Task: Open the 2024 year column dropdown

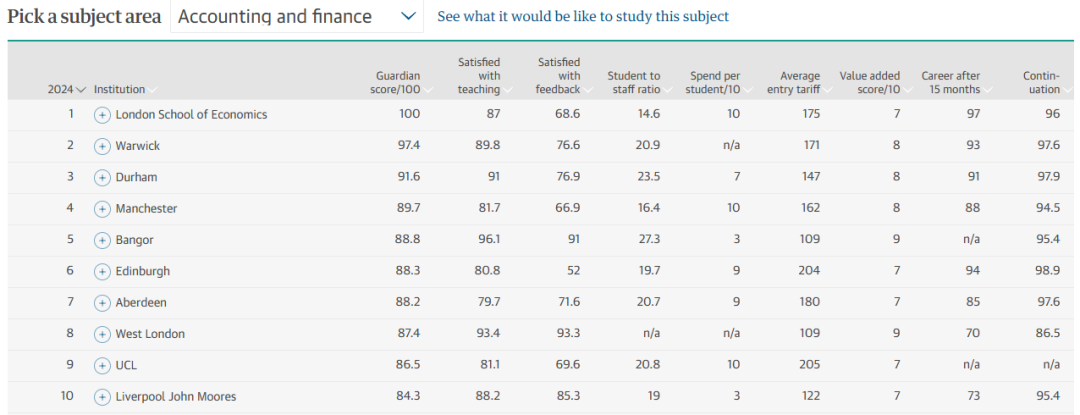Action: (x=66, y=89)
